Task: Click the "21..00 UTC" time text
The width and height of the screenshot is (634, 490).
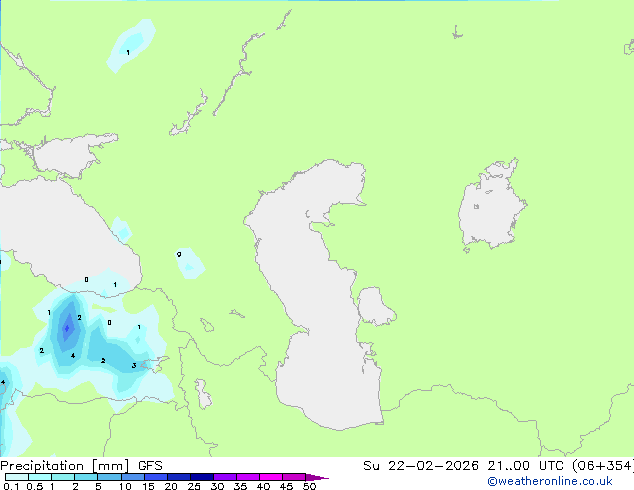Action: [x=525, y=466]
